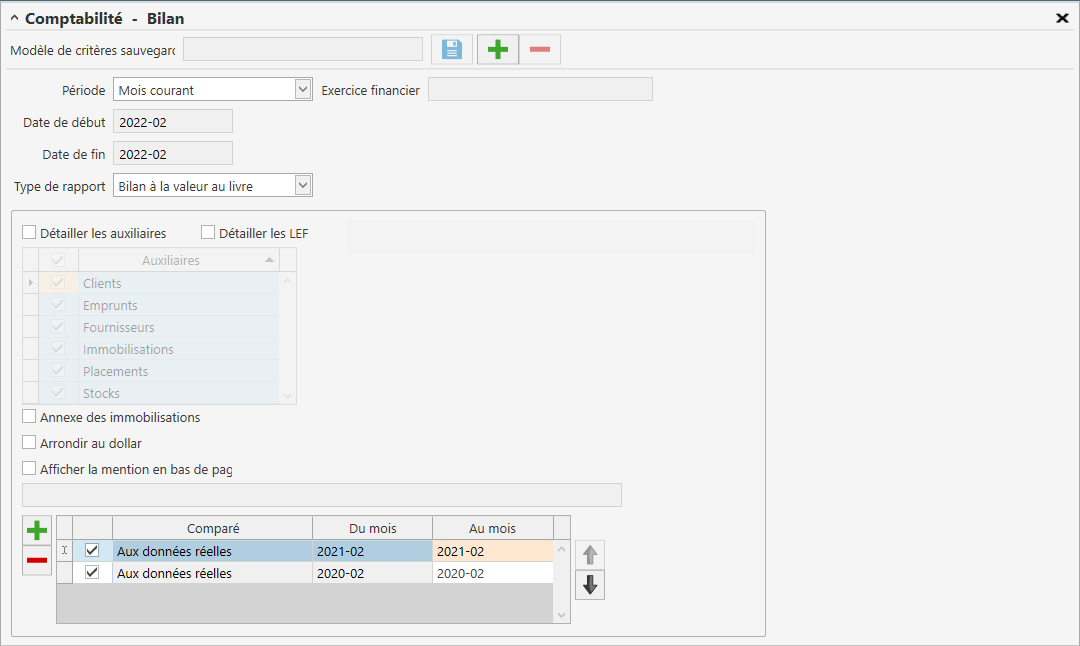Check Afficher la mention en bas de page

[x=29, y=469]
